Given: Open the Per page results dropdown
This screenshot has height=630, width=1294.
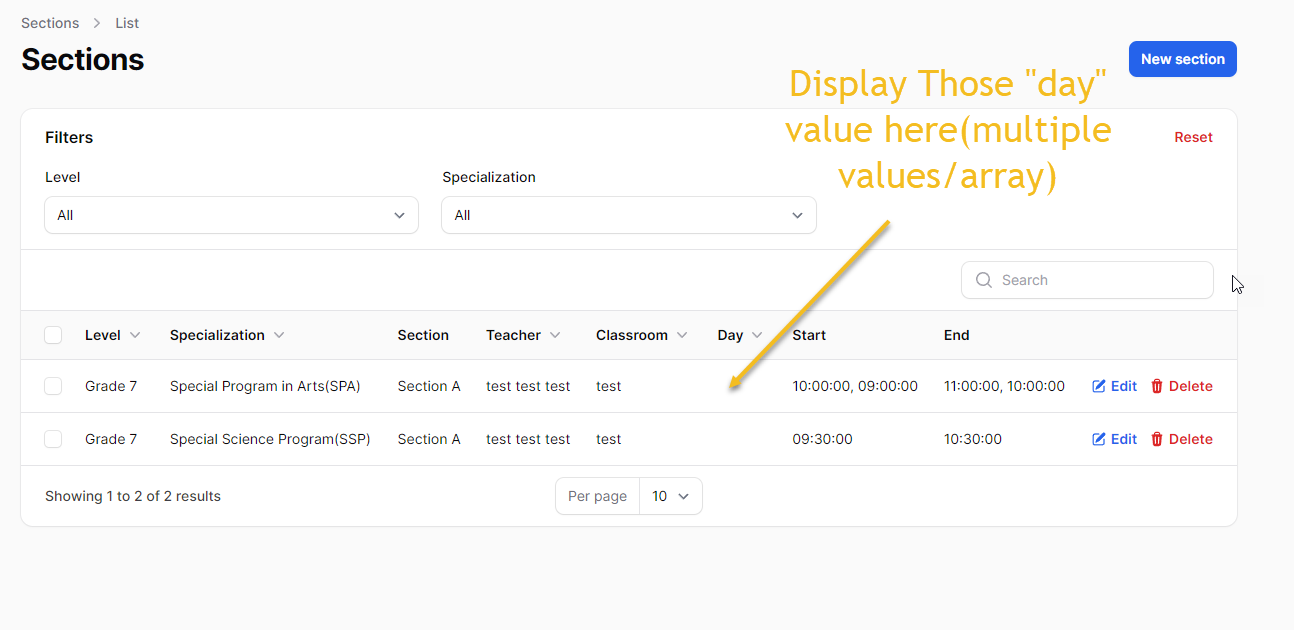Looking at the screenshot, I should 670,495.
